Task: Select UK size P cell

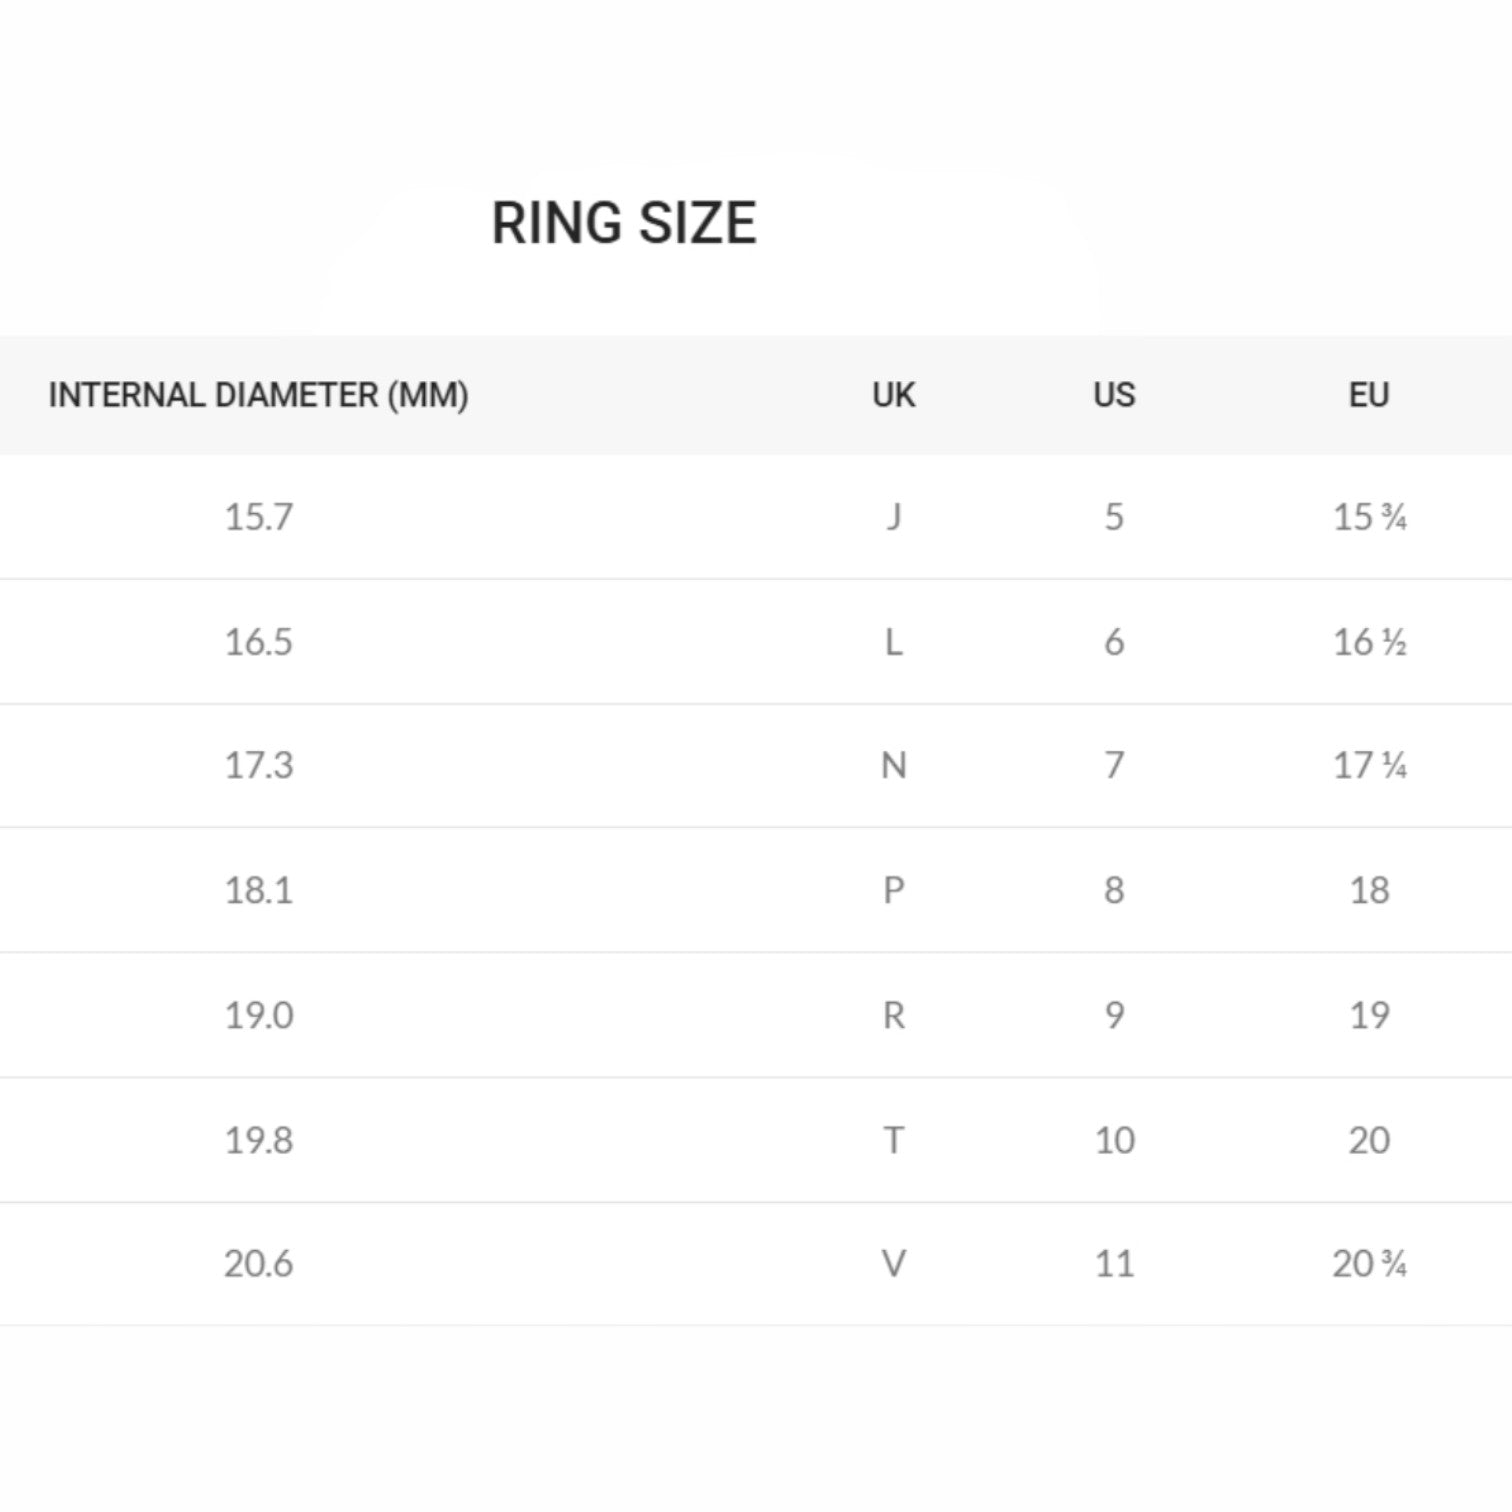Action: point(893,890)
